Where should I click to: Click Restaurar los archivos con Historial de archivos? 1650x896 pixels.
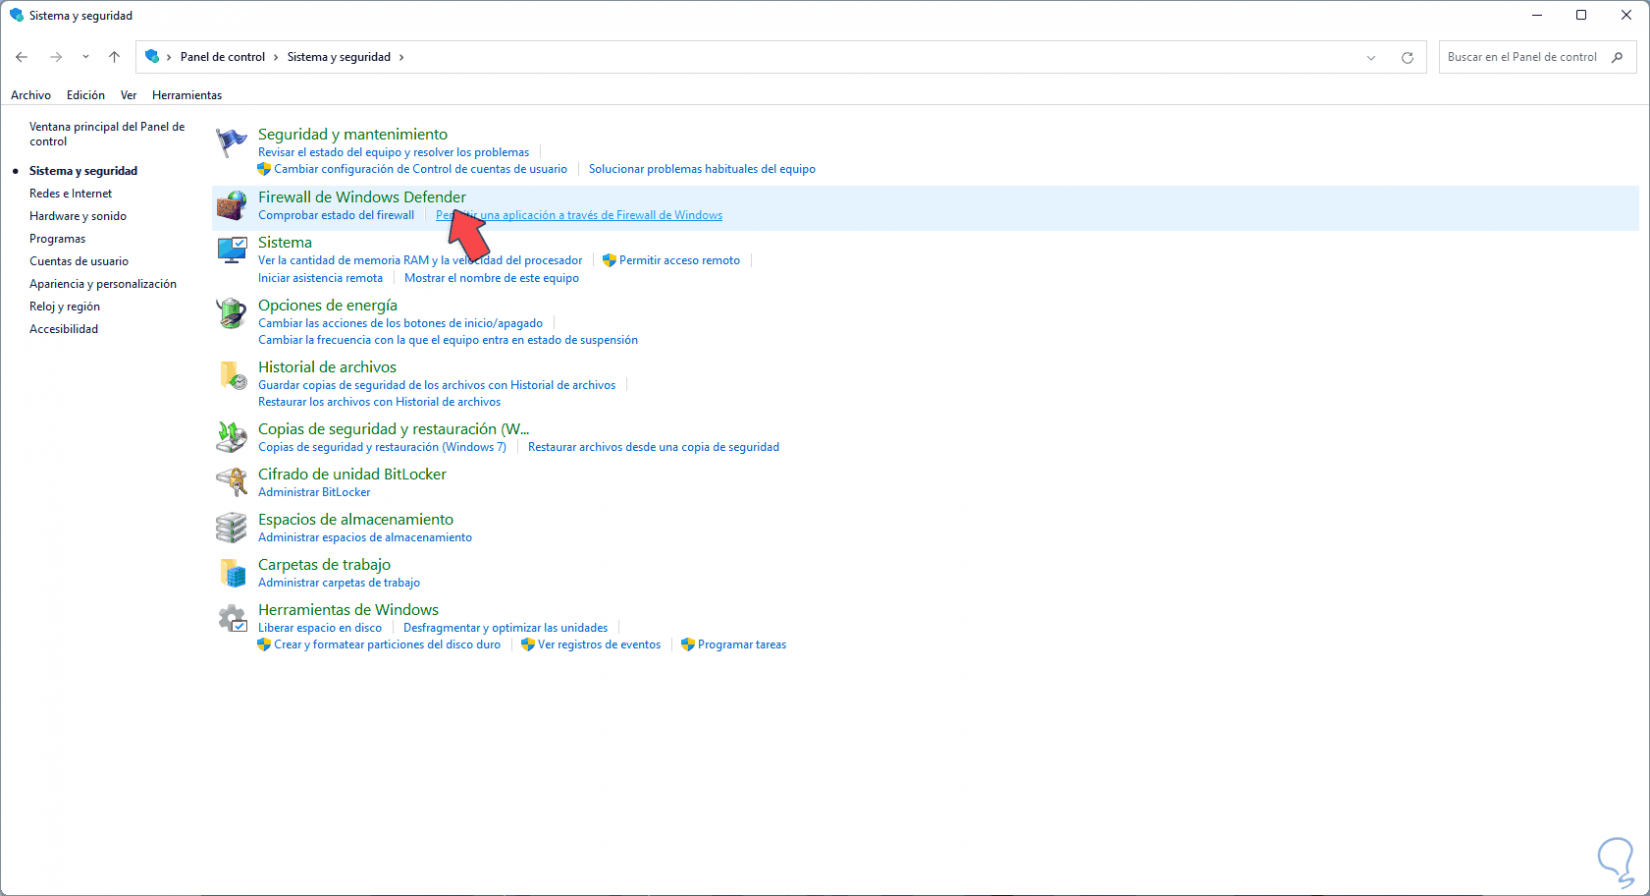pyautogui.click(x=379, y=402)
